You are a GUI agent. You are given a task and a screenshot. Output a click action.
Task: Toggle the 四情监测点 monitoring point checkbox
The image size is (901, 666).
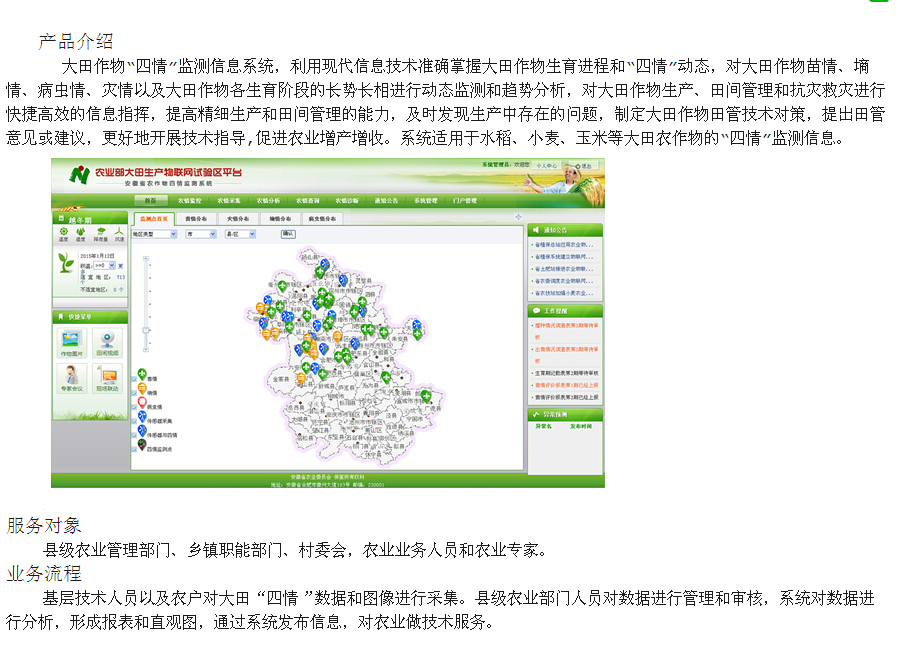(135, 449)
